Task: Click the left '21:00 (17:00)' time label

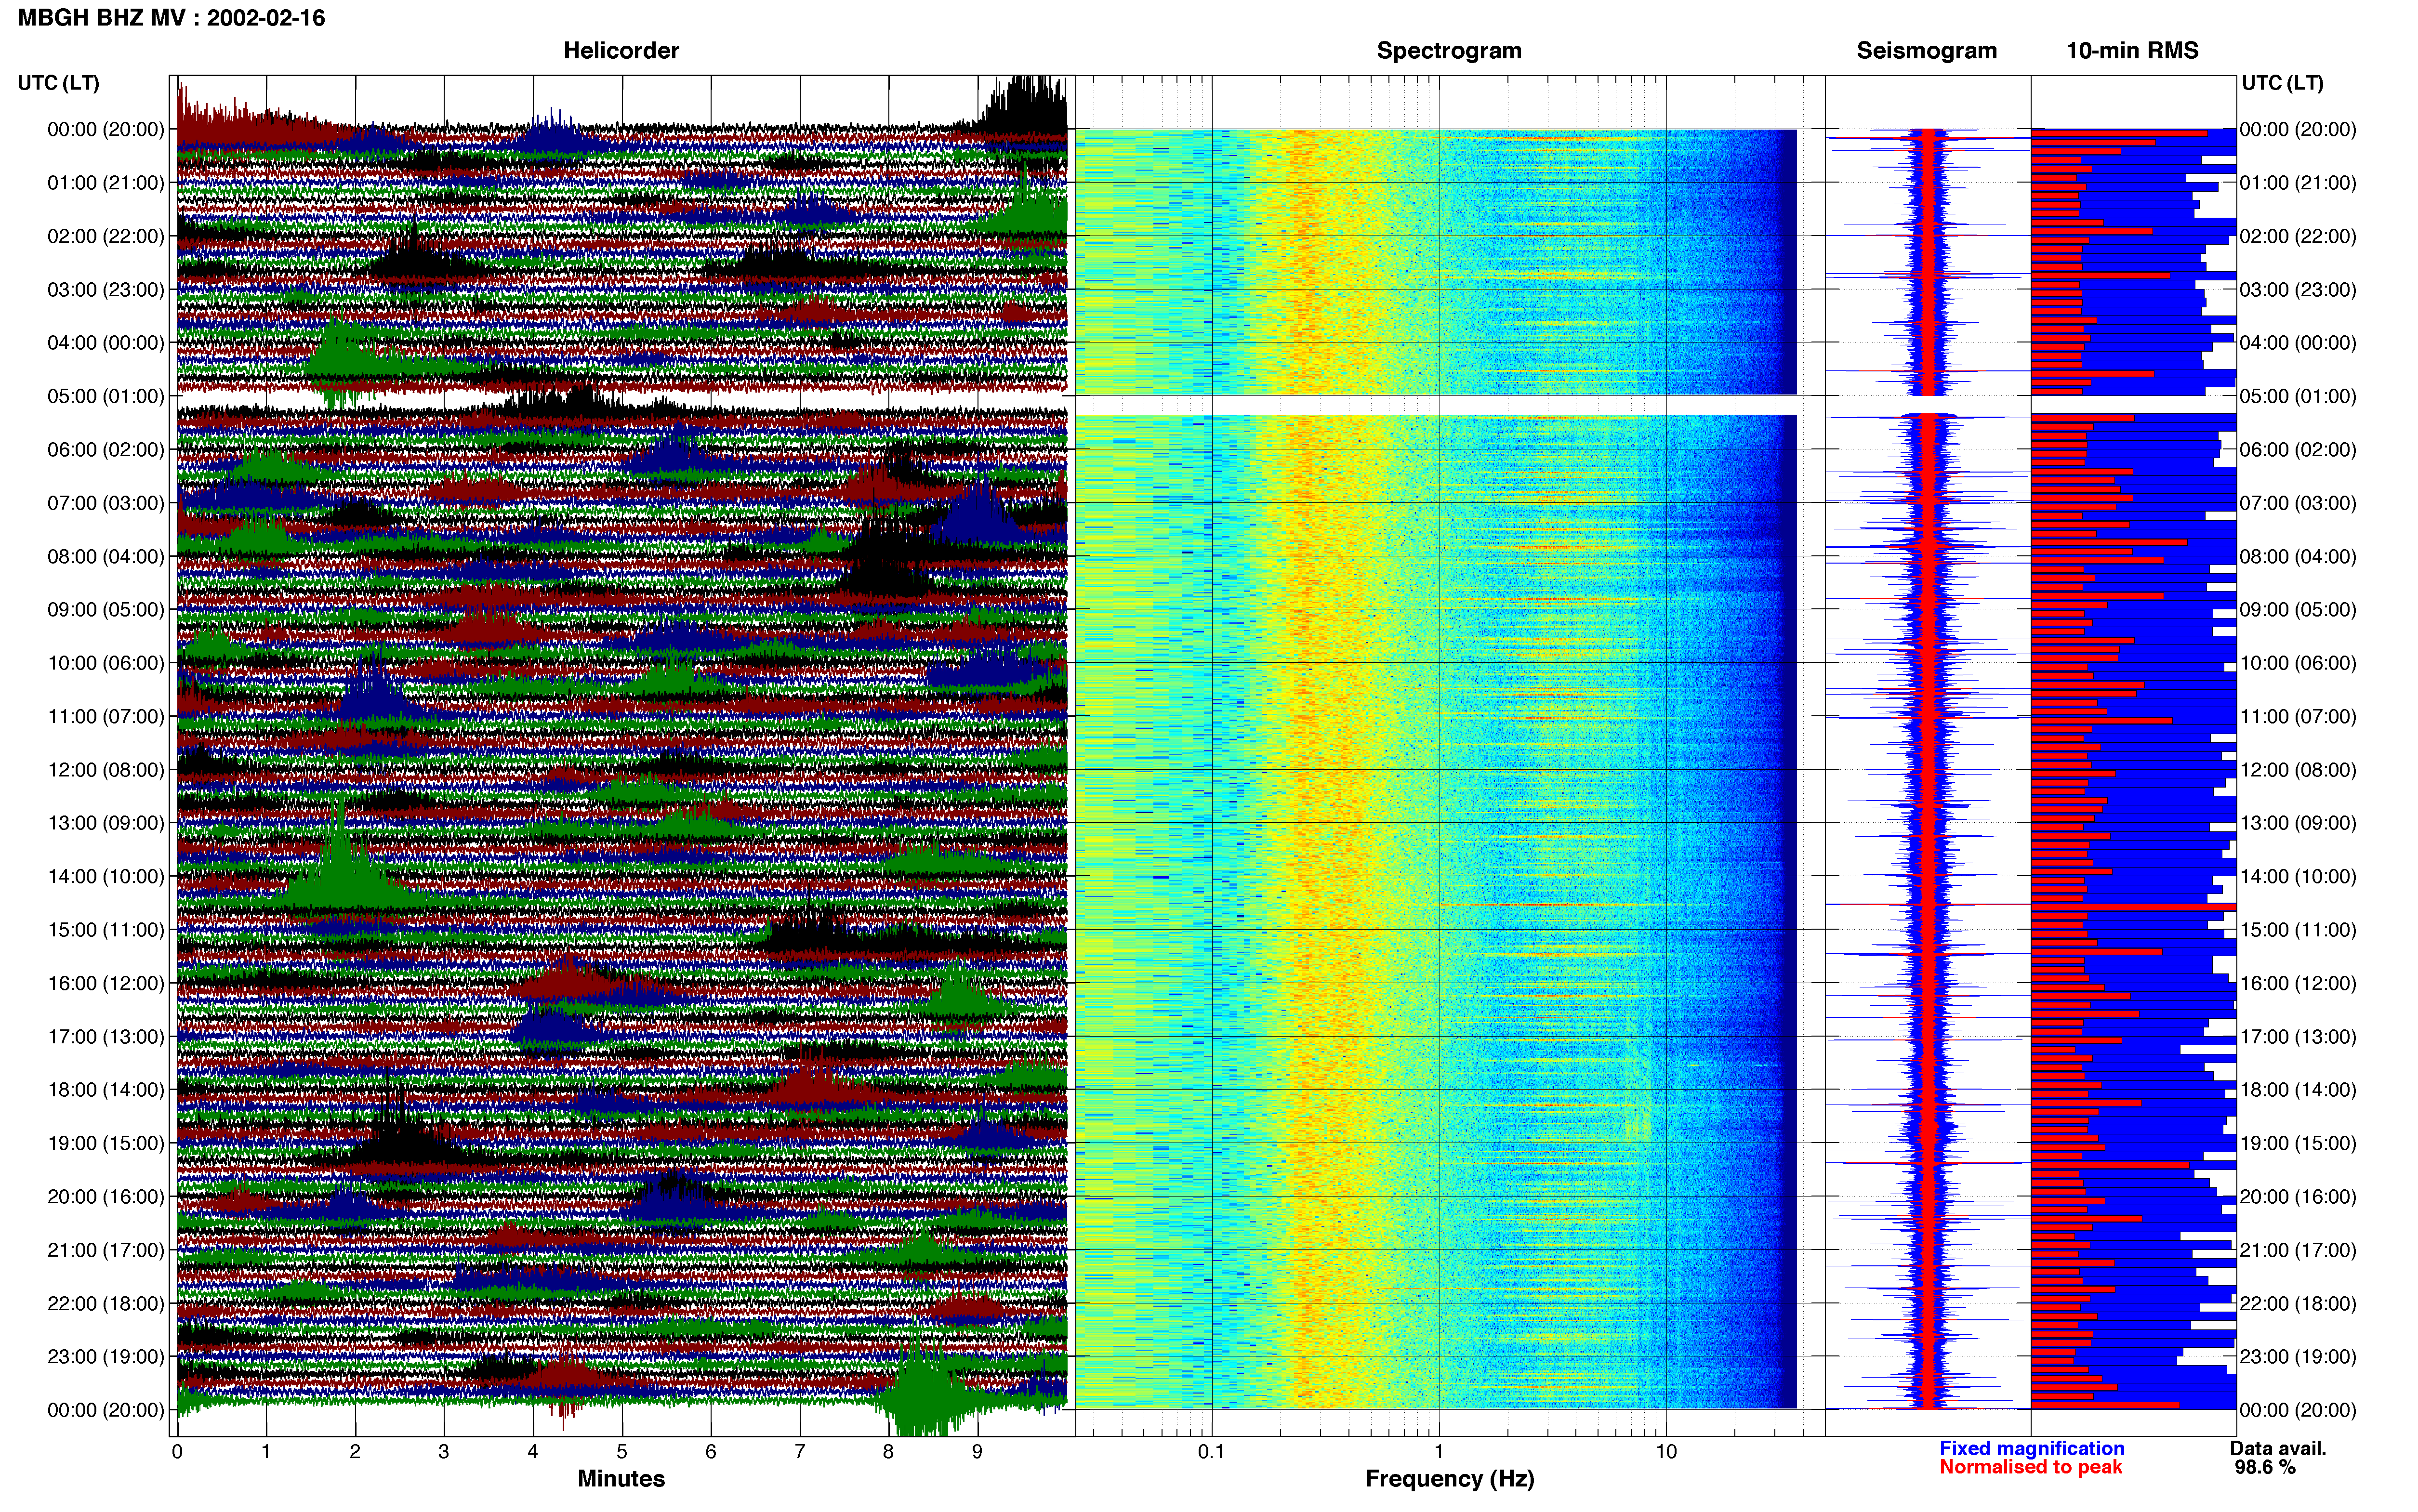Action: tap(106, 1249)
